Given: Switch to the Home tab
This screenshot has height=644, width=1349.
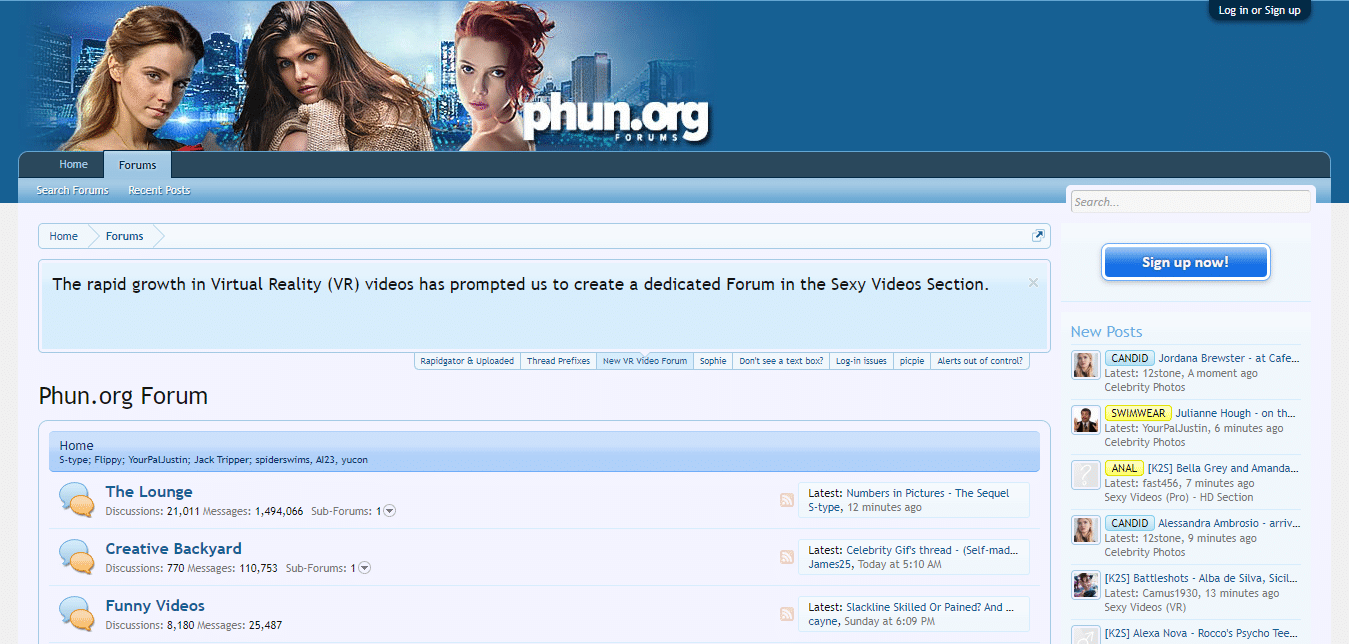Looking at the screenshot, I should pos(73,165).
